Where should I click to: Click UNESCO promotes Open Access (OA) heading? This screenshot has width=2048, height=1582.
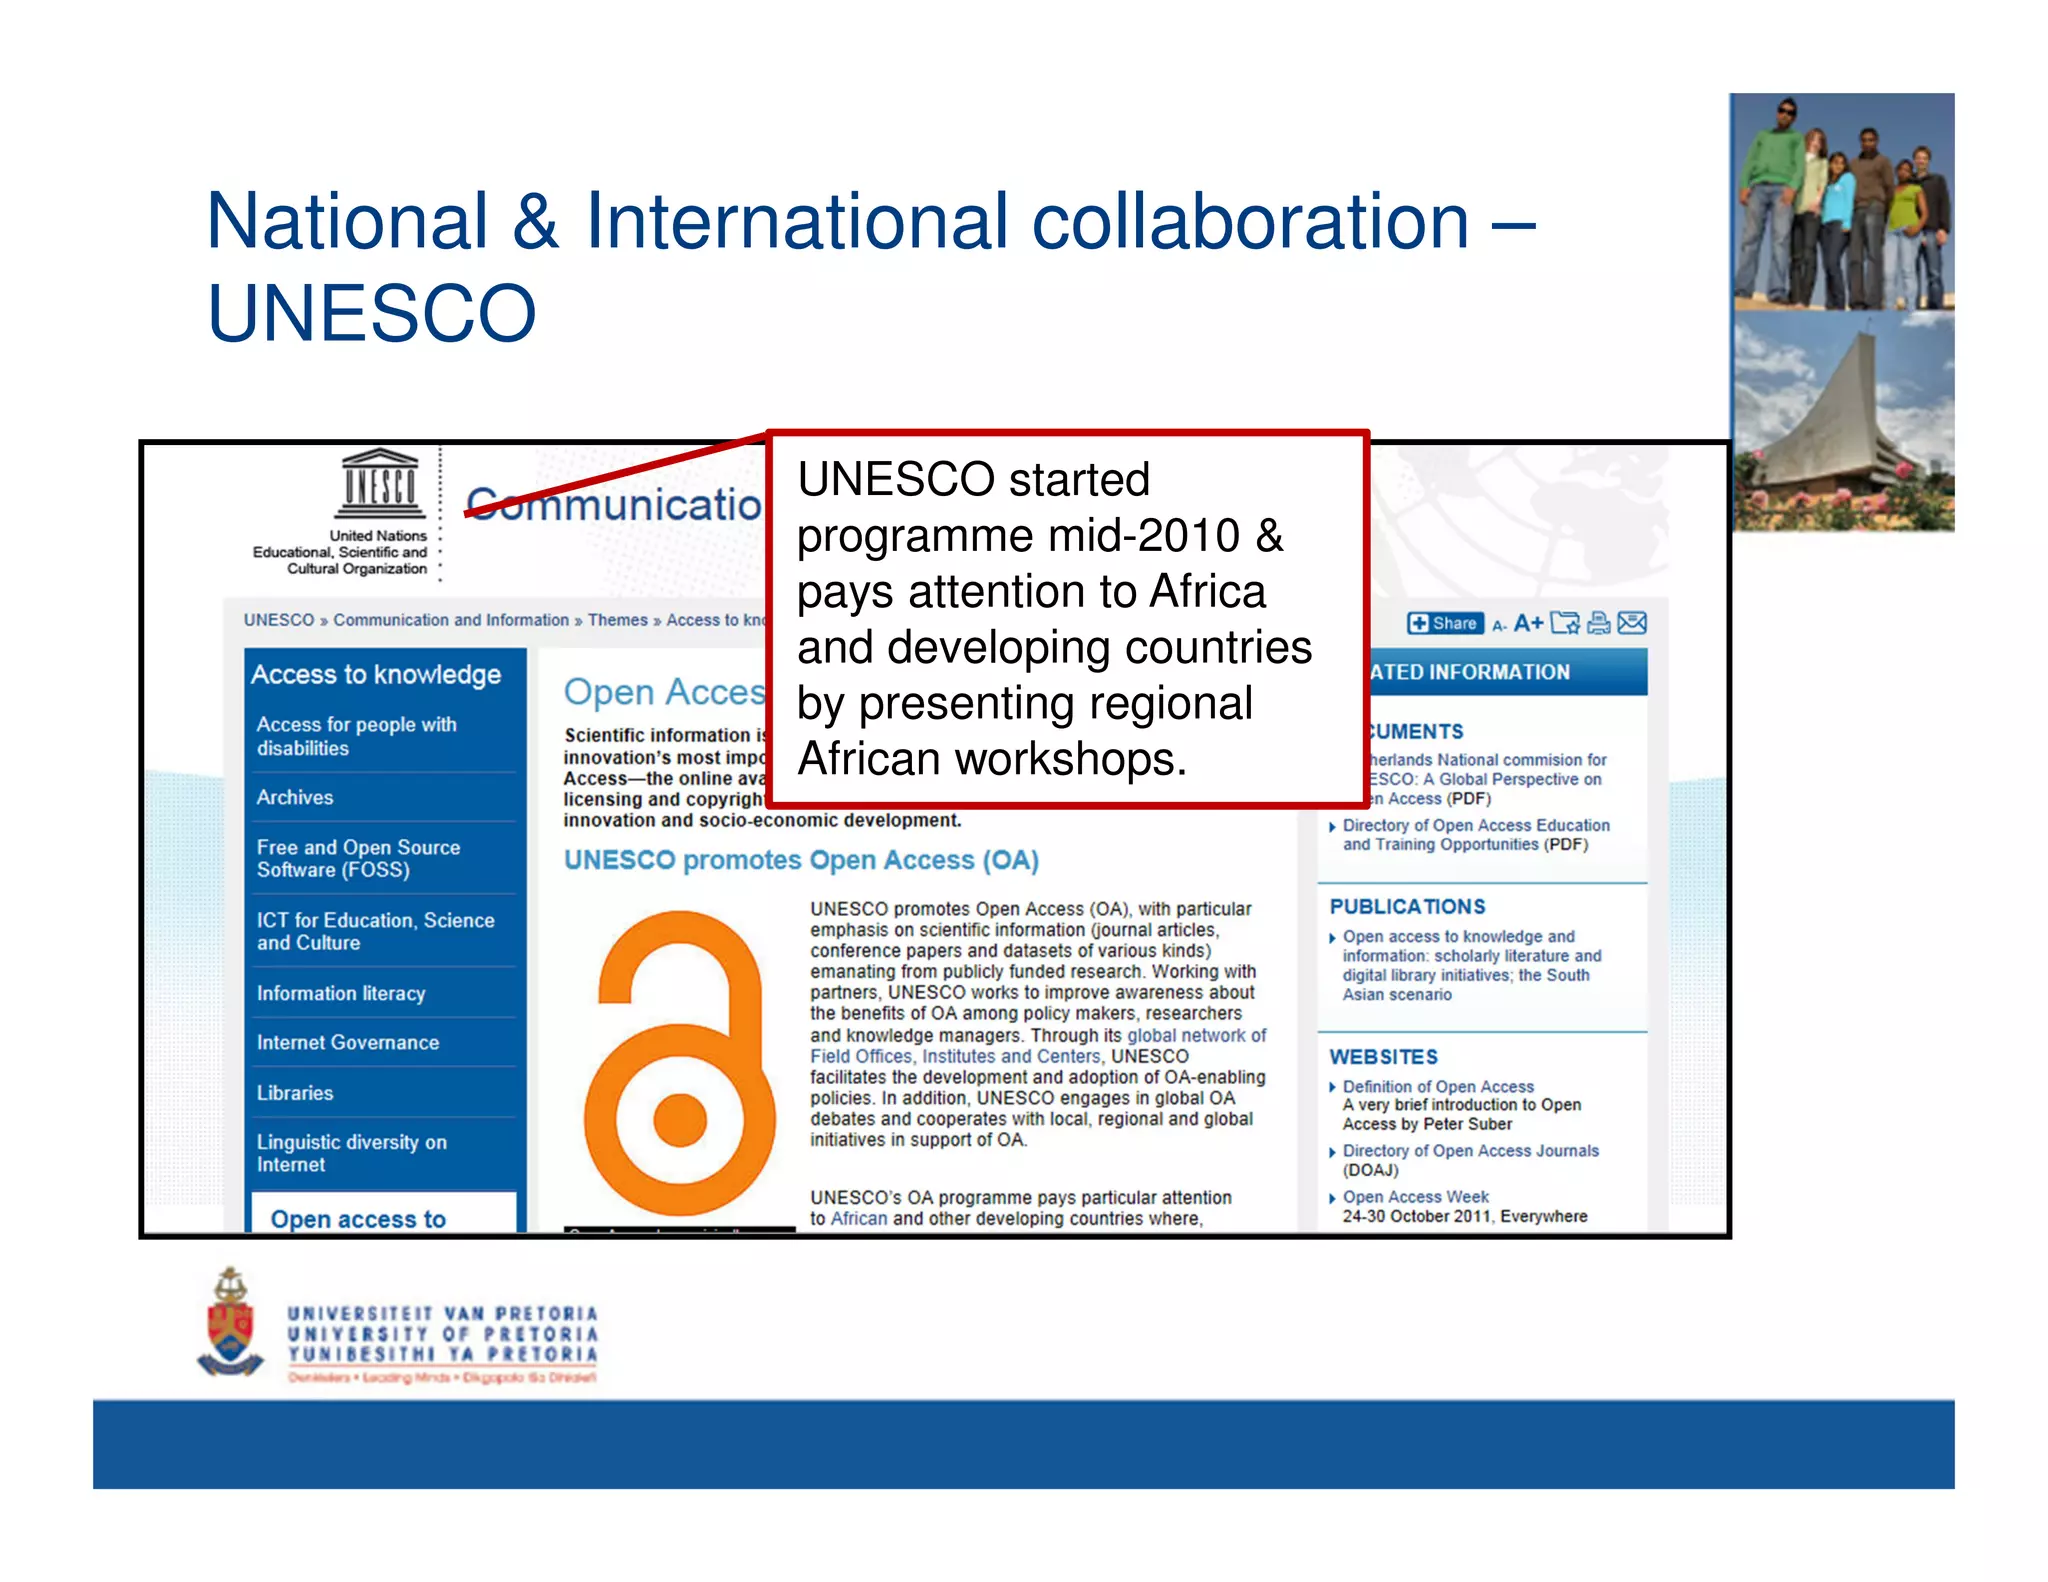tap(801, 860)
